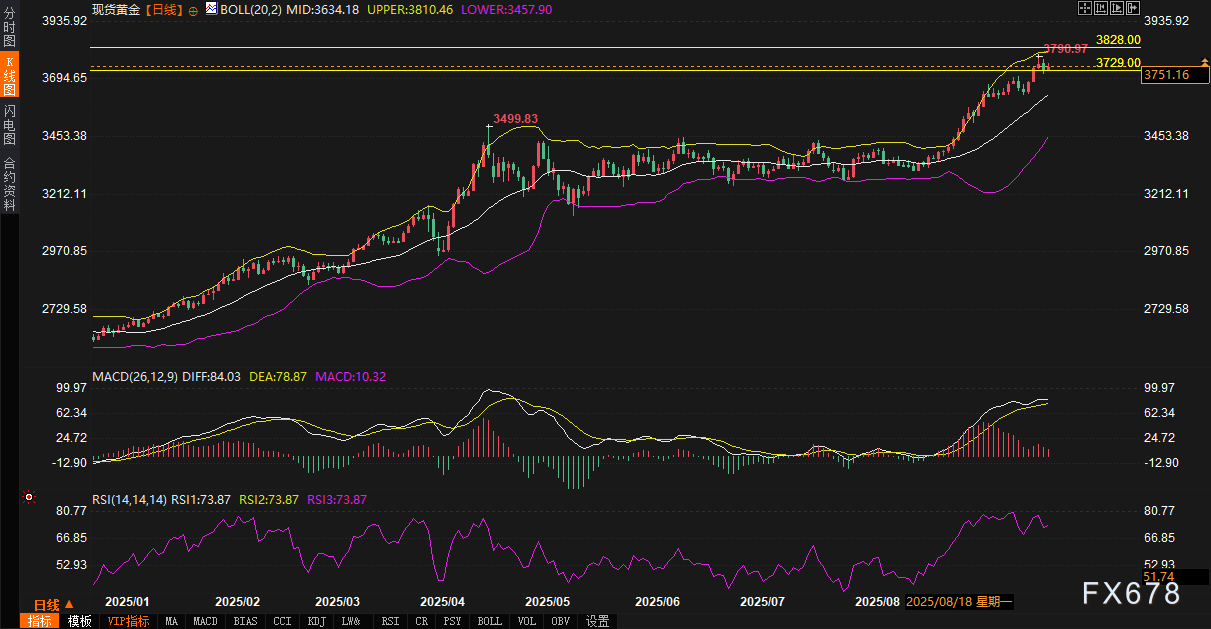
Task: Toggle the BOLL indicator in bottom bar
Action: [490, 621]
